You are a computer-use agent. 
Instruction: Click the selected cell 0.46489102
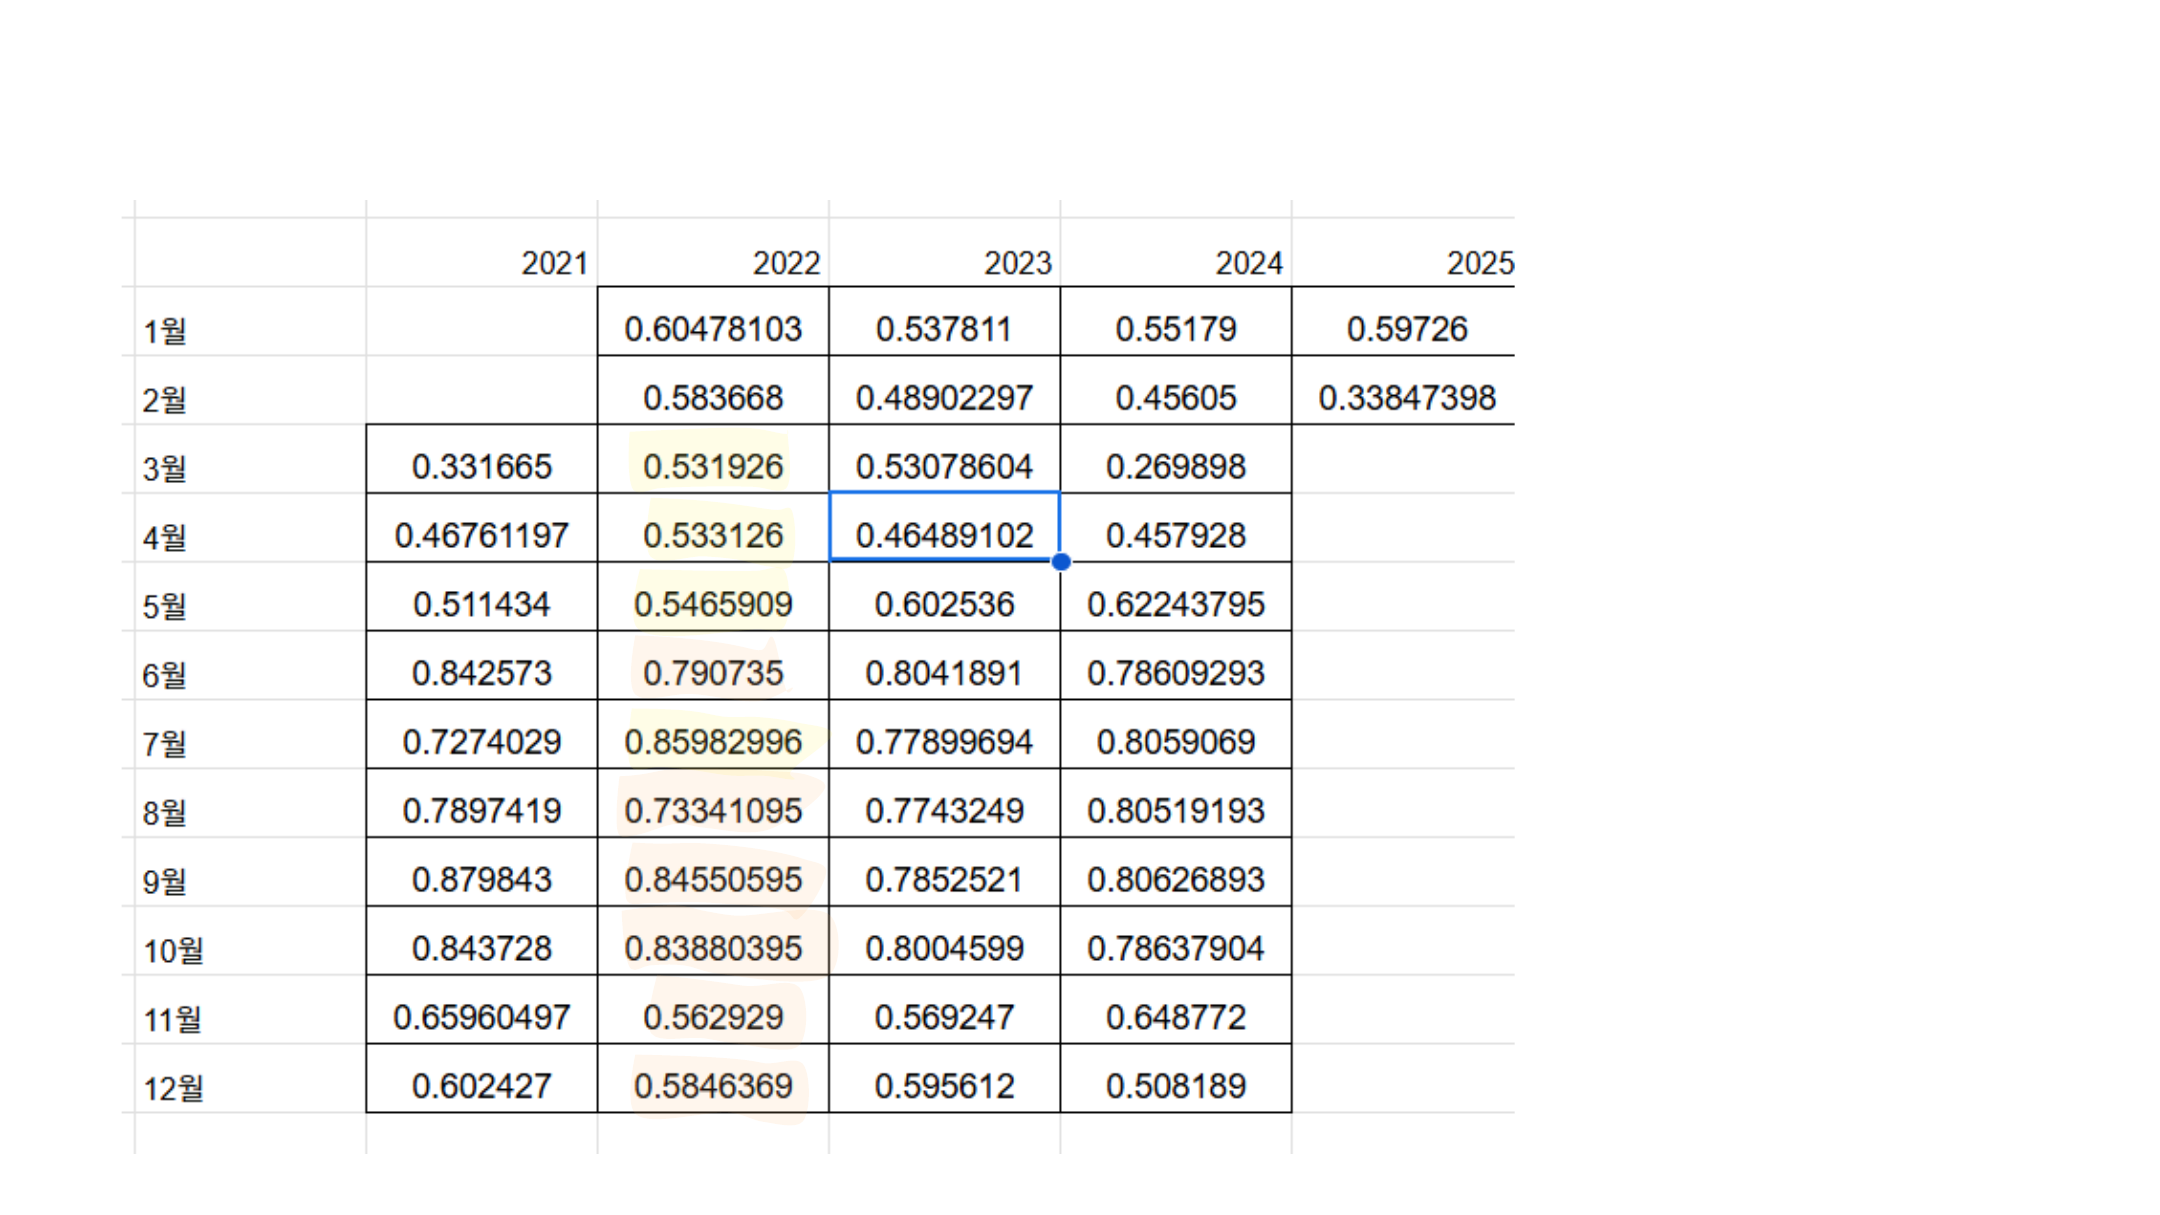944,535
